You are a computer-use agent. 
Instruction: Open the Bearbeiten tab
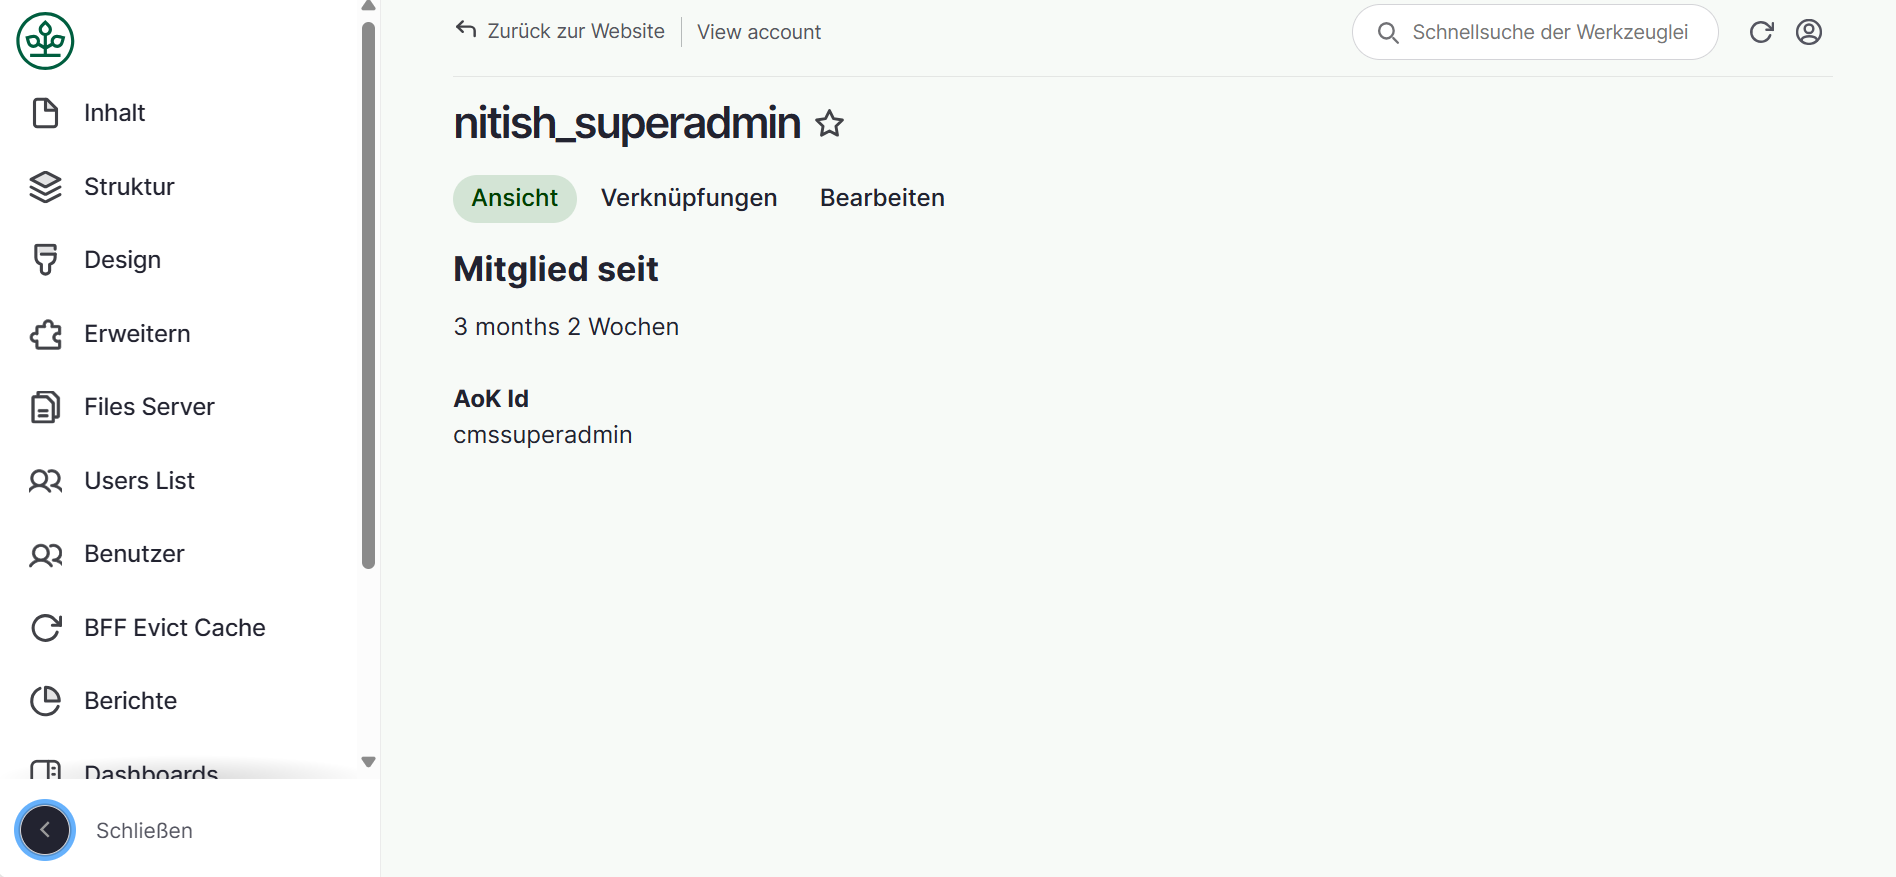tap(882, 198)
